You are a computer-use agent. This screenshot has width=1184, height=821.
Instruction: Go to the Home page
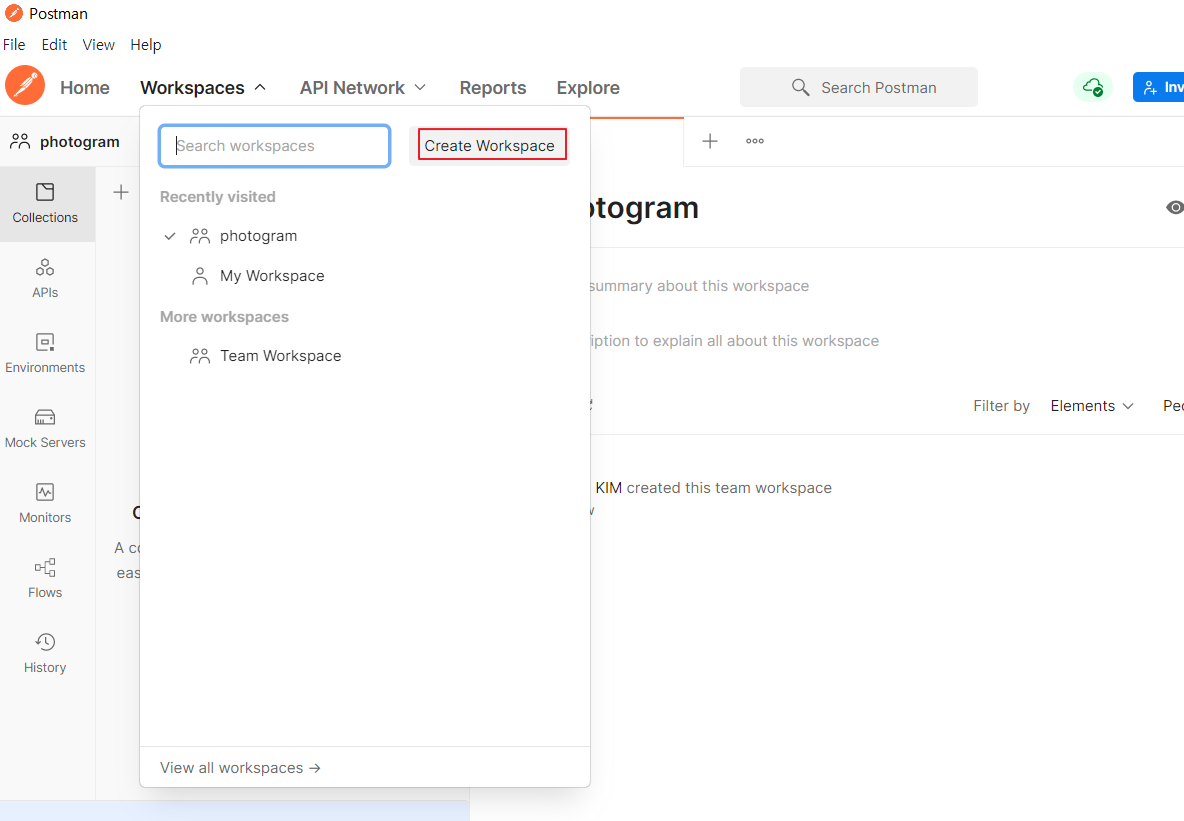85,88
